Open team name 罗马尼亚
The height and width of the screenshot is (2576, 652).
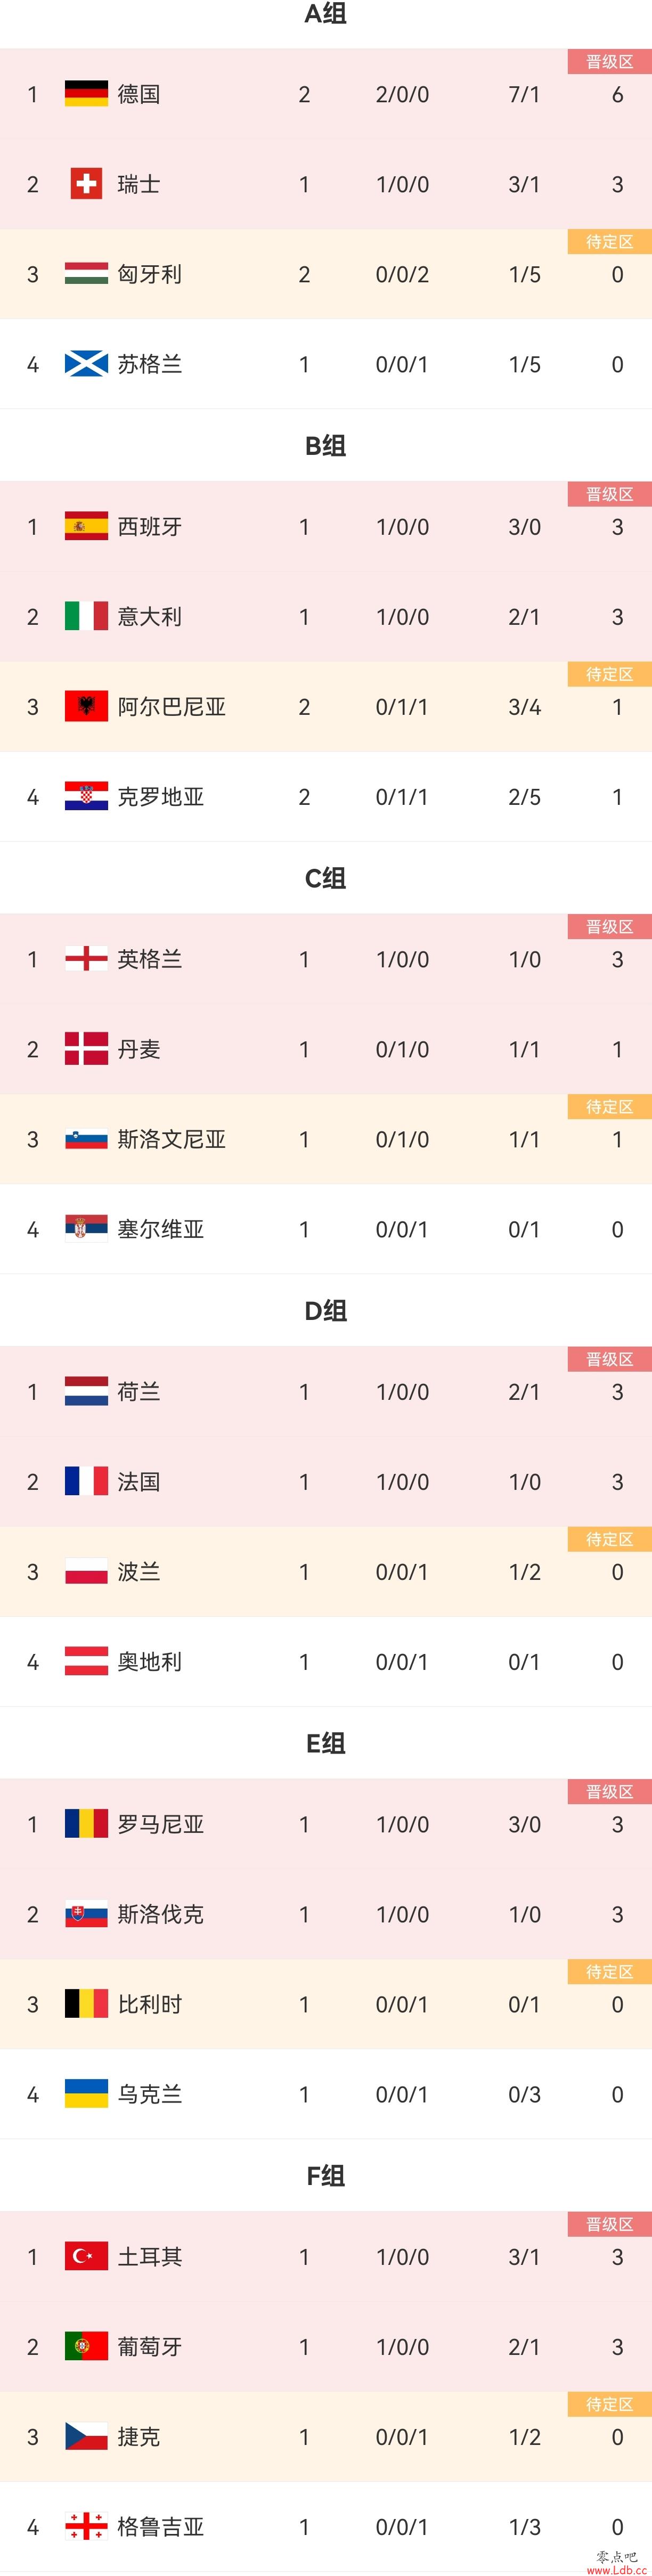(161, 1824)
